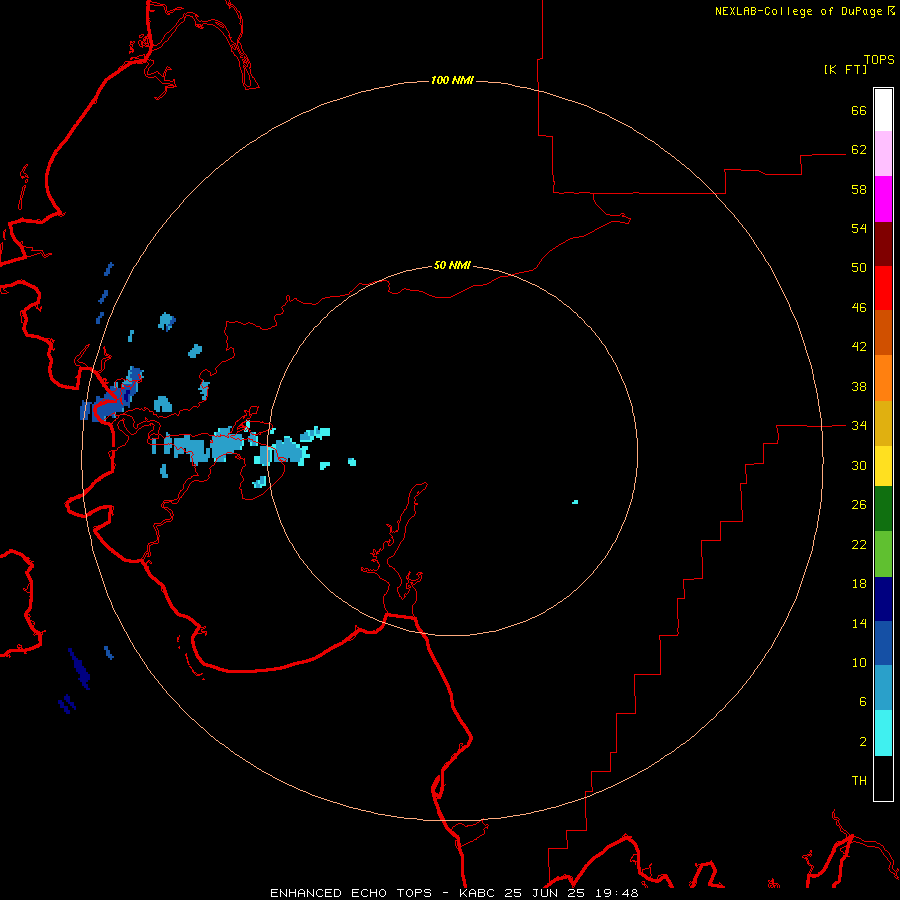Click the legend value "6"
Viewport: 900px width, 900px height.
[x=863, y=702]
